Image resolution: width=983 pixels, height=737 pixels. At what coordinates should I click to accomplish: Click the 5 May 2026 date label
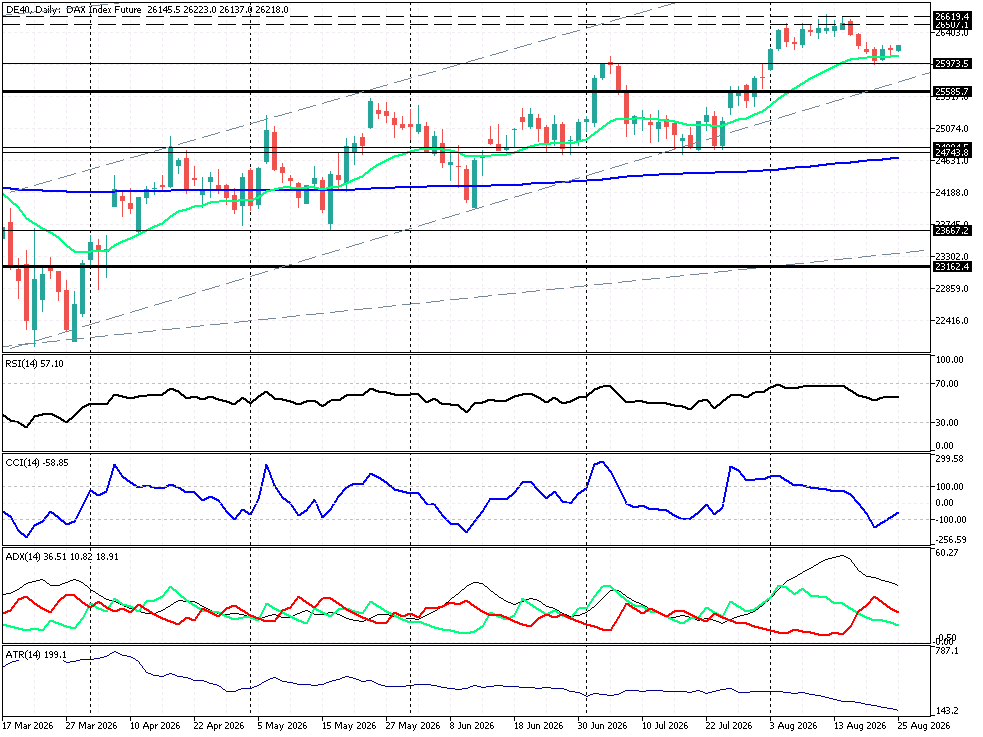pyautogui.click(x=283, y=726)
